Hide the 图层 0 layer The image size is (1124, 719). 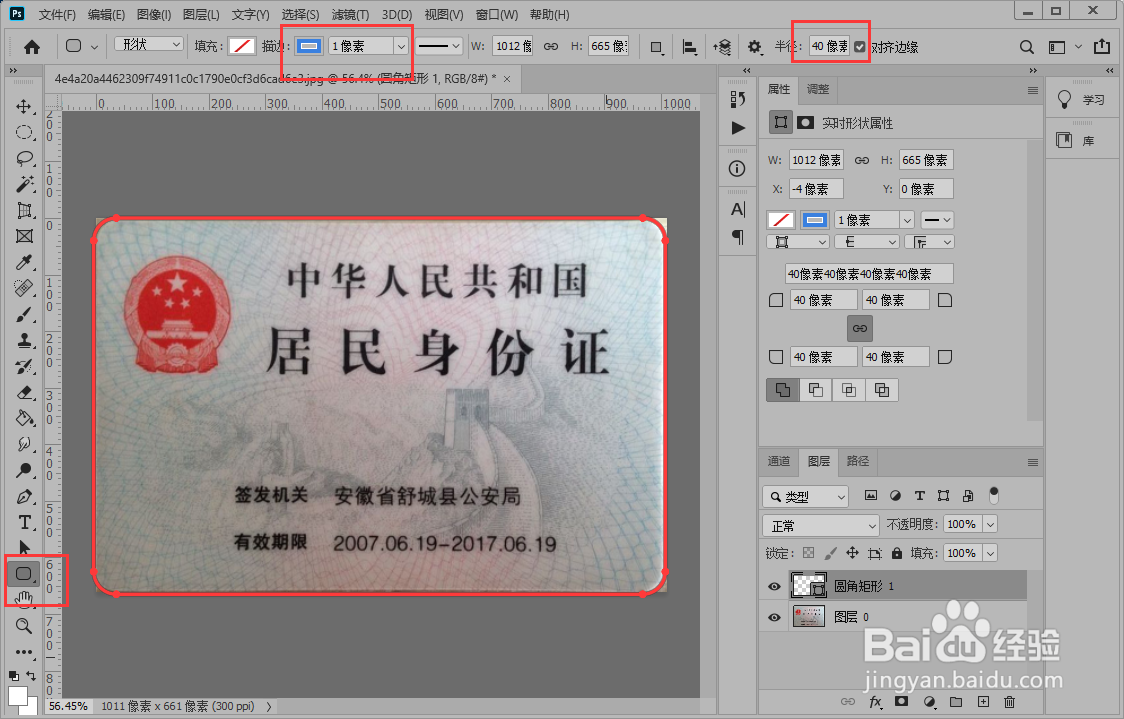click(x=774, y=617)
